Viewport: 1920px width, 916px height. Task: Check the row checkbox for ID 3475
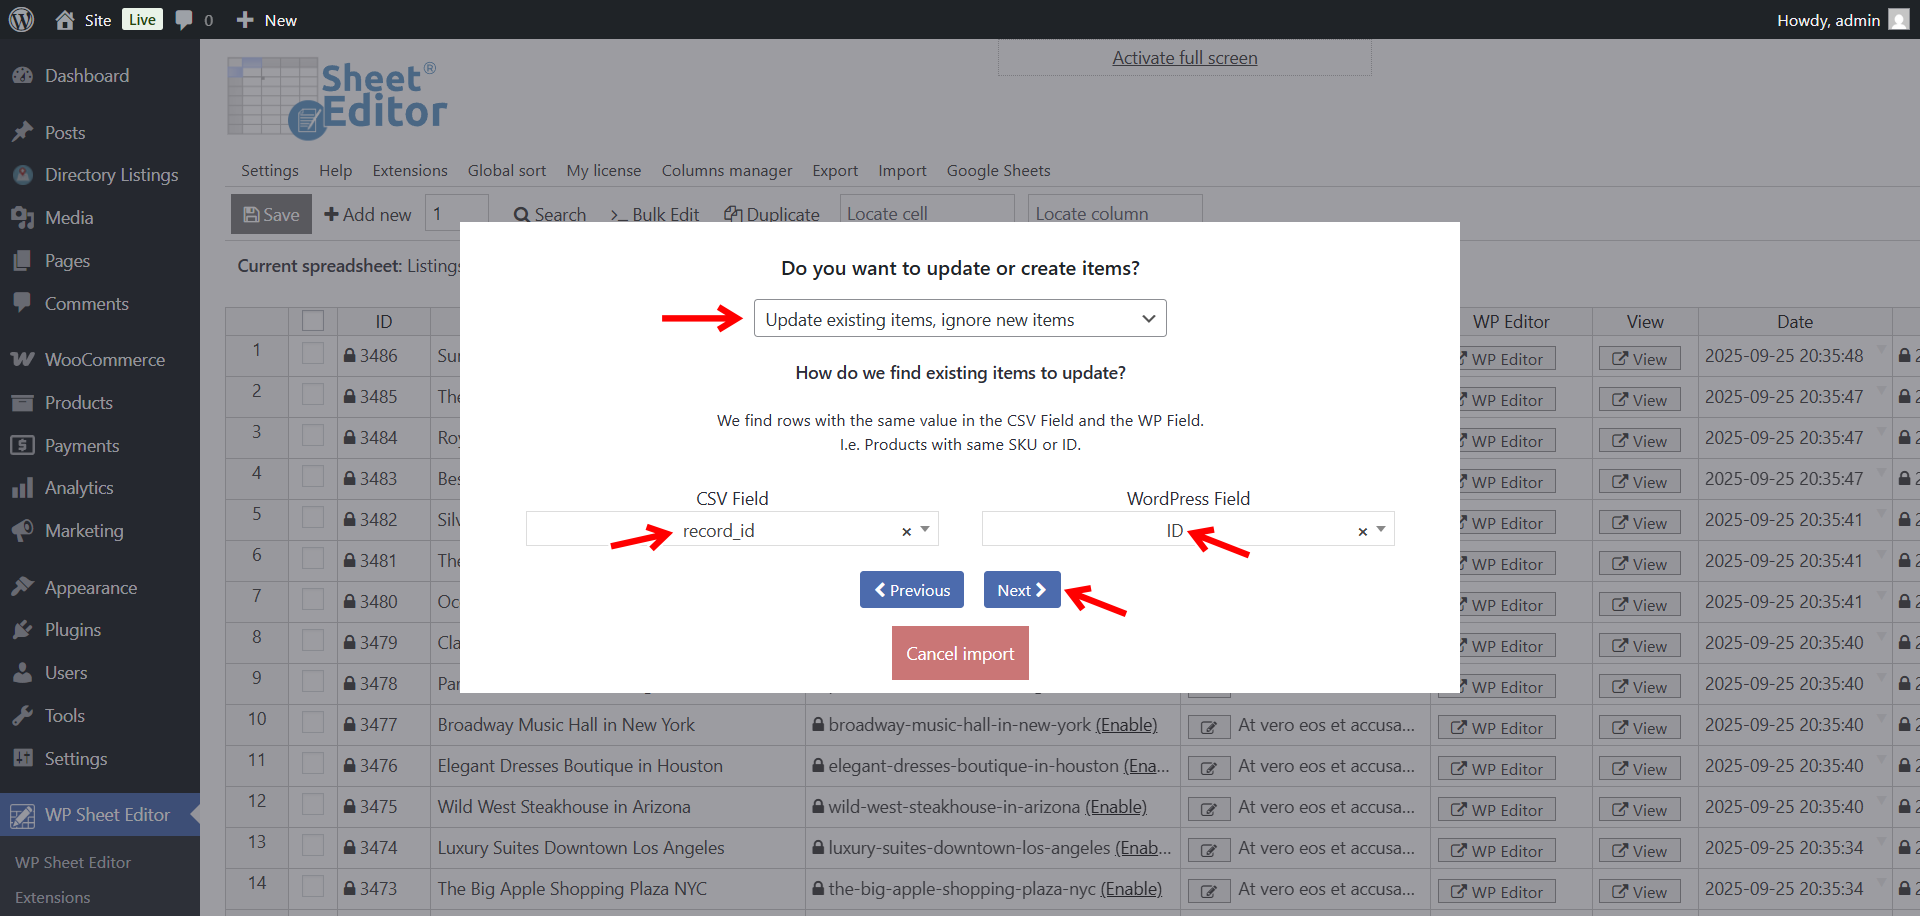click(x=313, y=805)
